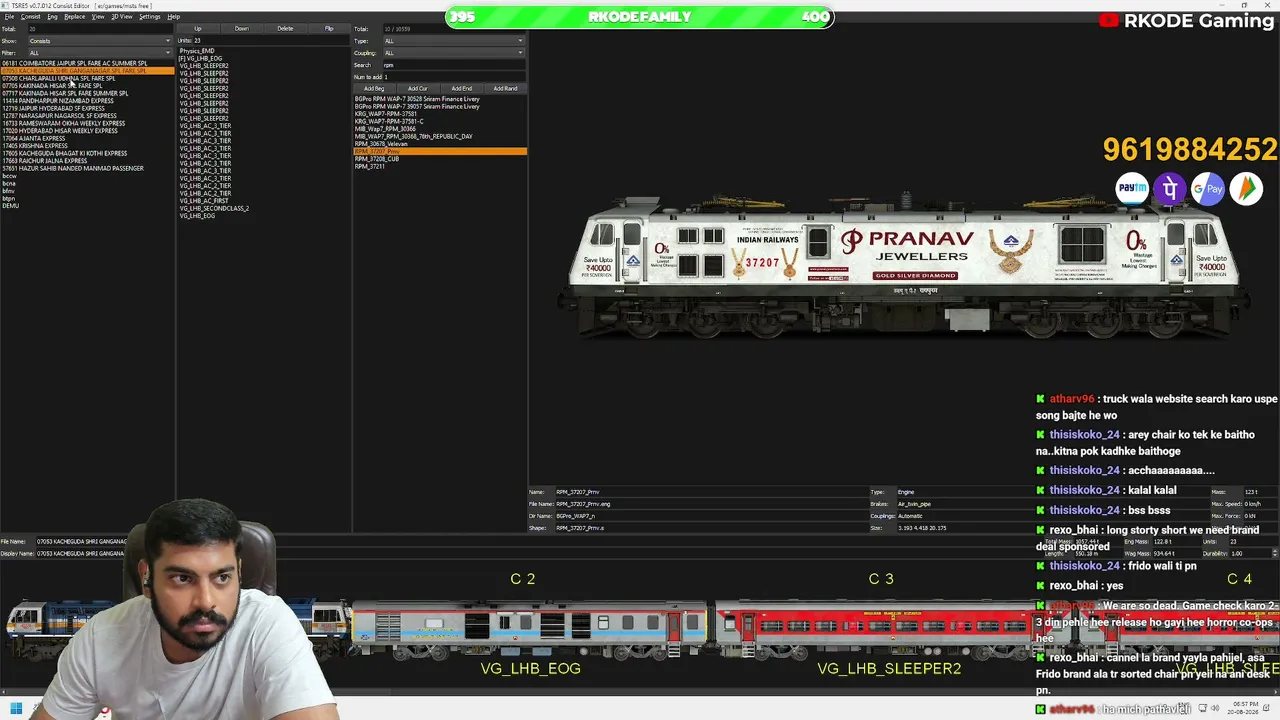Screen dimensions: 1280x720
Task: Open the Consist menu
Action: click(x=31, y=17)
